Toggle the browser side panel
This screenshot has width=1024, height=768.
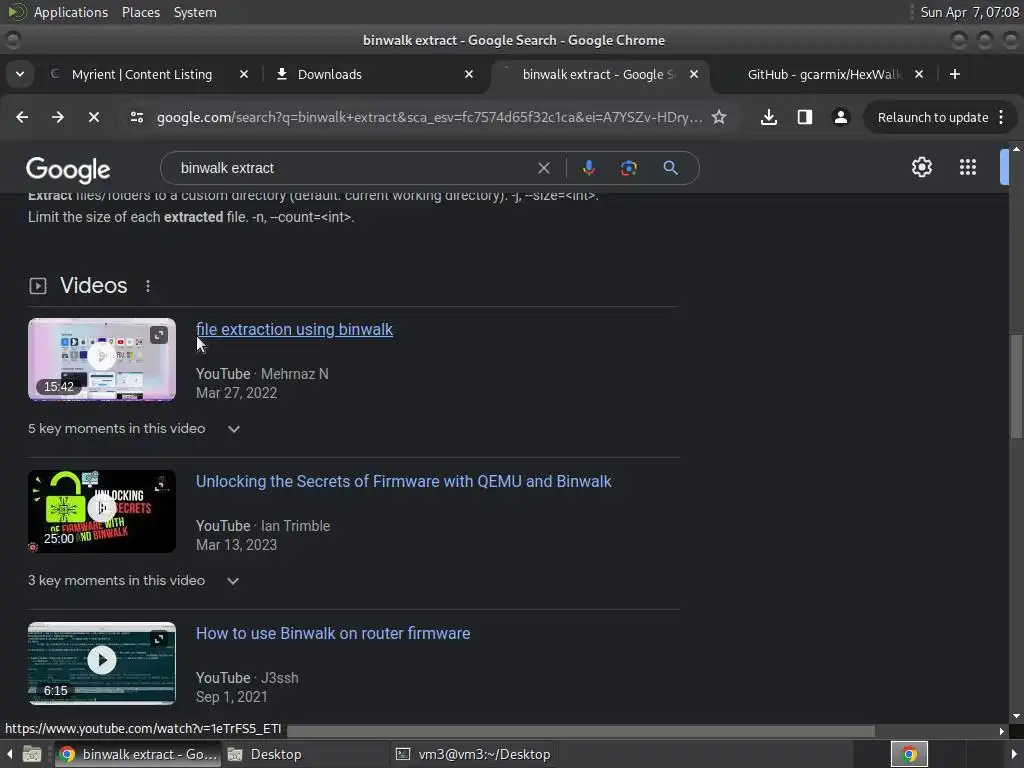pyautogui.click(x=805, y=118)
